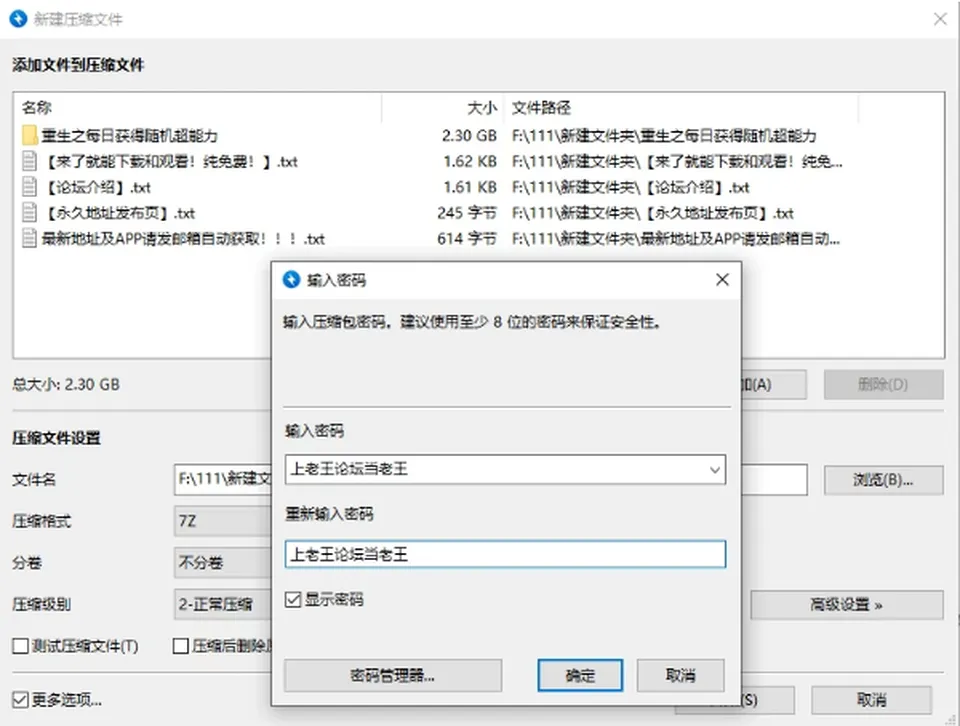This screenshot has height=726, width=960.
Task: Click the 245 字节 size cell
Action: click(x=467, y=213)
